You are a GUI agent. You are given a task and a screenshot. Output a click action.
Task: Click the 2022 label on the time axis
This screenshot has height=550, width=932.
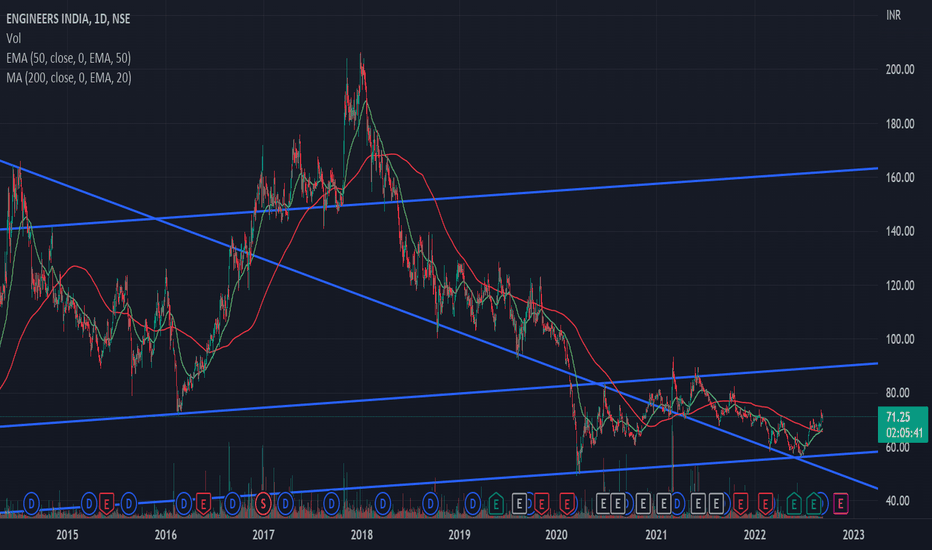click(x=754, y=535)
